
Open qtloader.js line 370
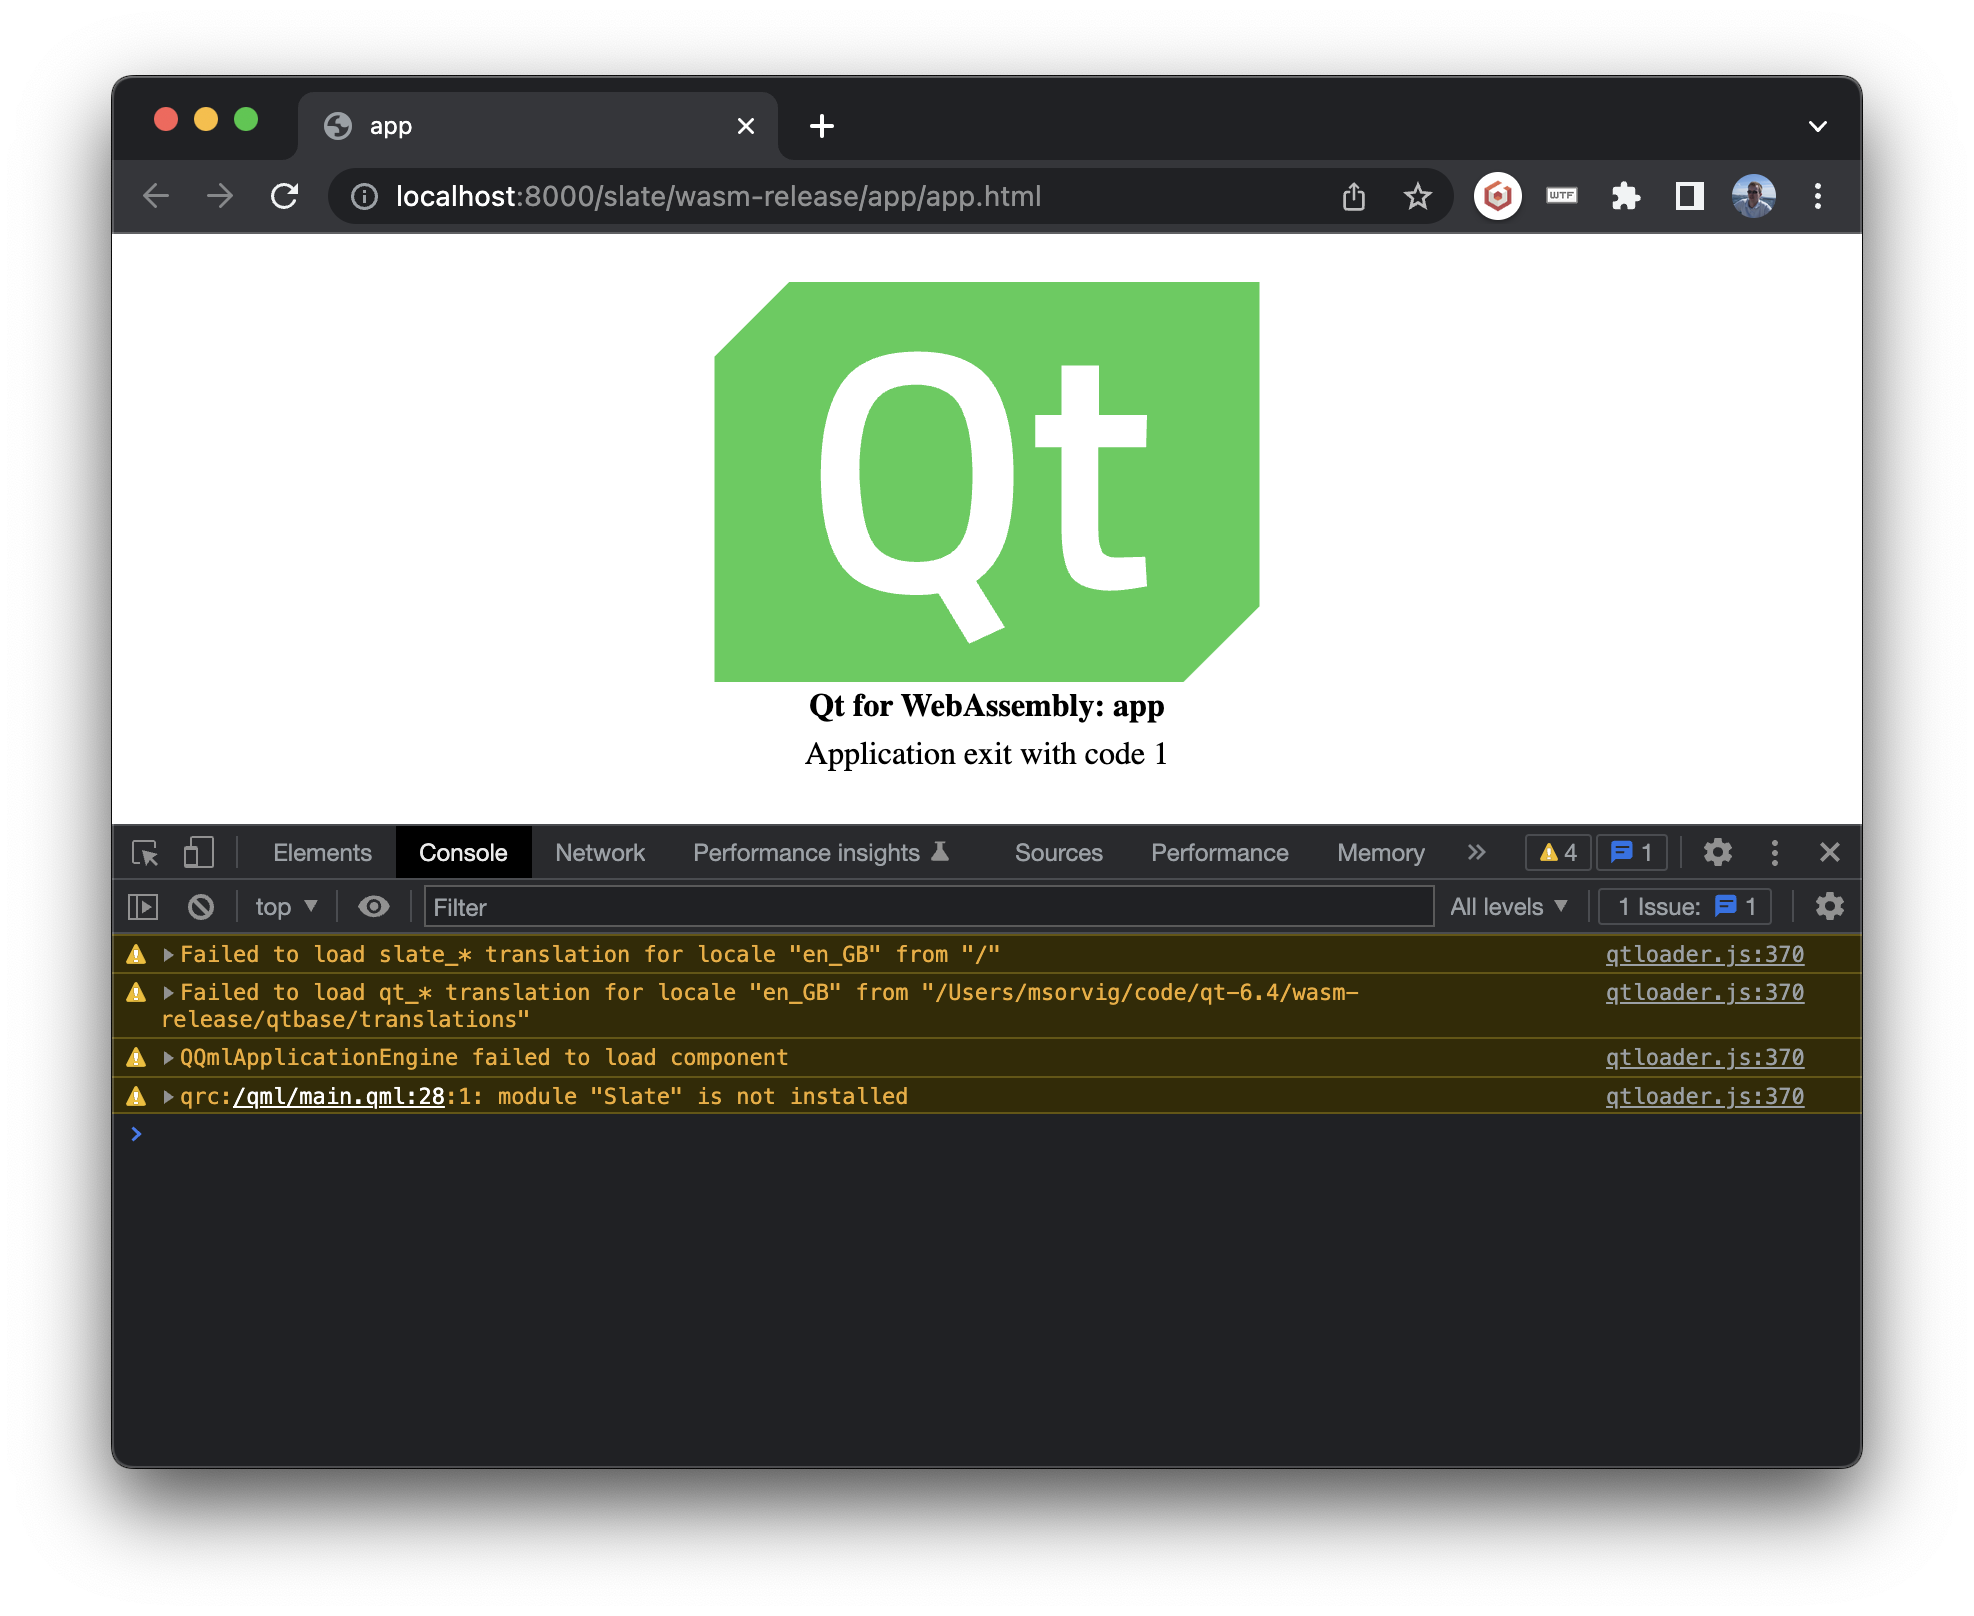[x=1703, y=954]
